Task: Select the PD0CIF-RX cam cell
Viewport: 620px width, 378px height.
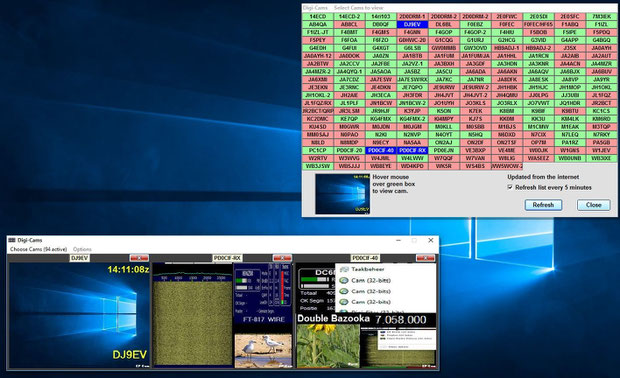Action: pyautogui.click(x=412, y=150)
